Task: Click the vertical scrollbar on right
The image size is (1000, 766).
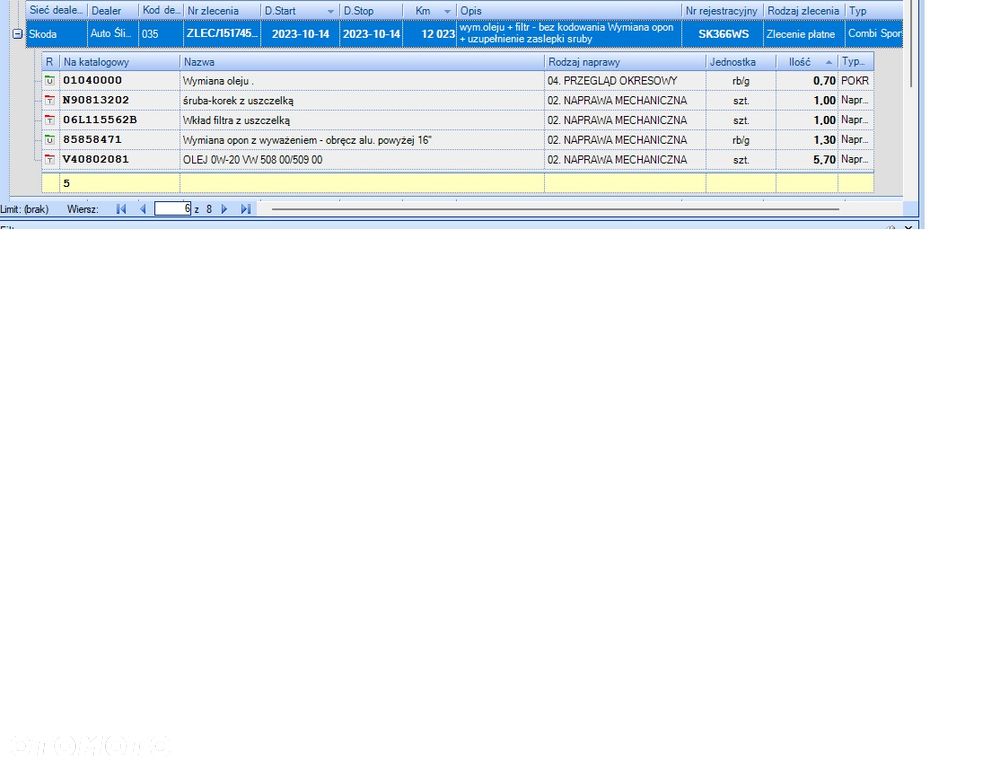Action: click(x=911, y=44)
